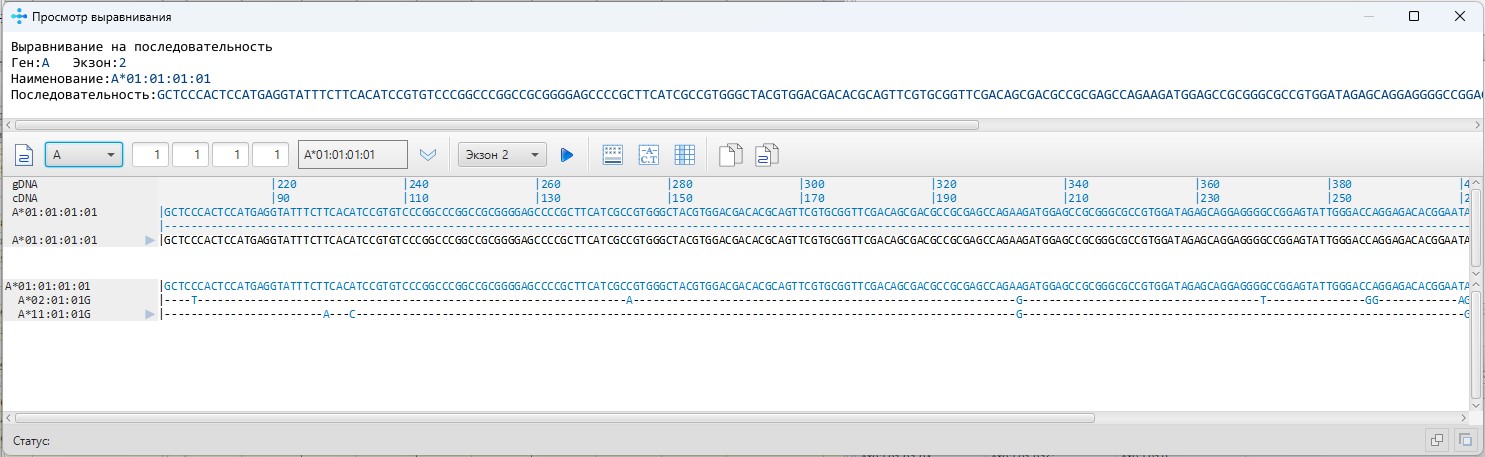1485x457 pixels.
Task: Click the fourth allele field number box
Action: 270,155
